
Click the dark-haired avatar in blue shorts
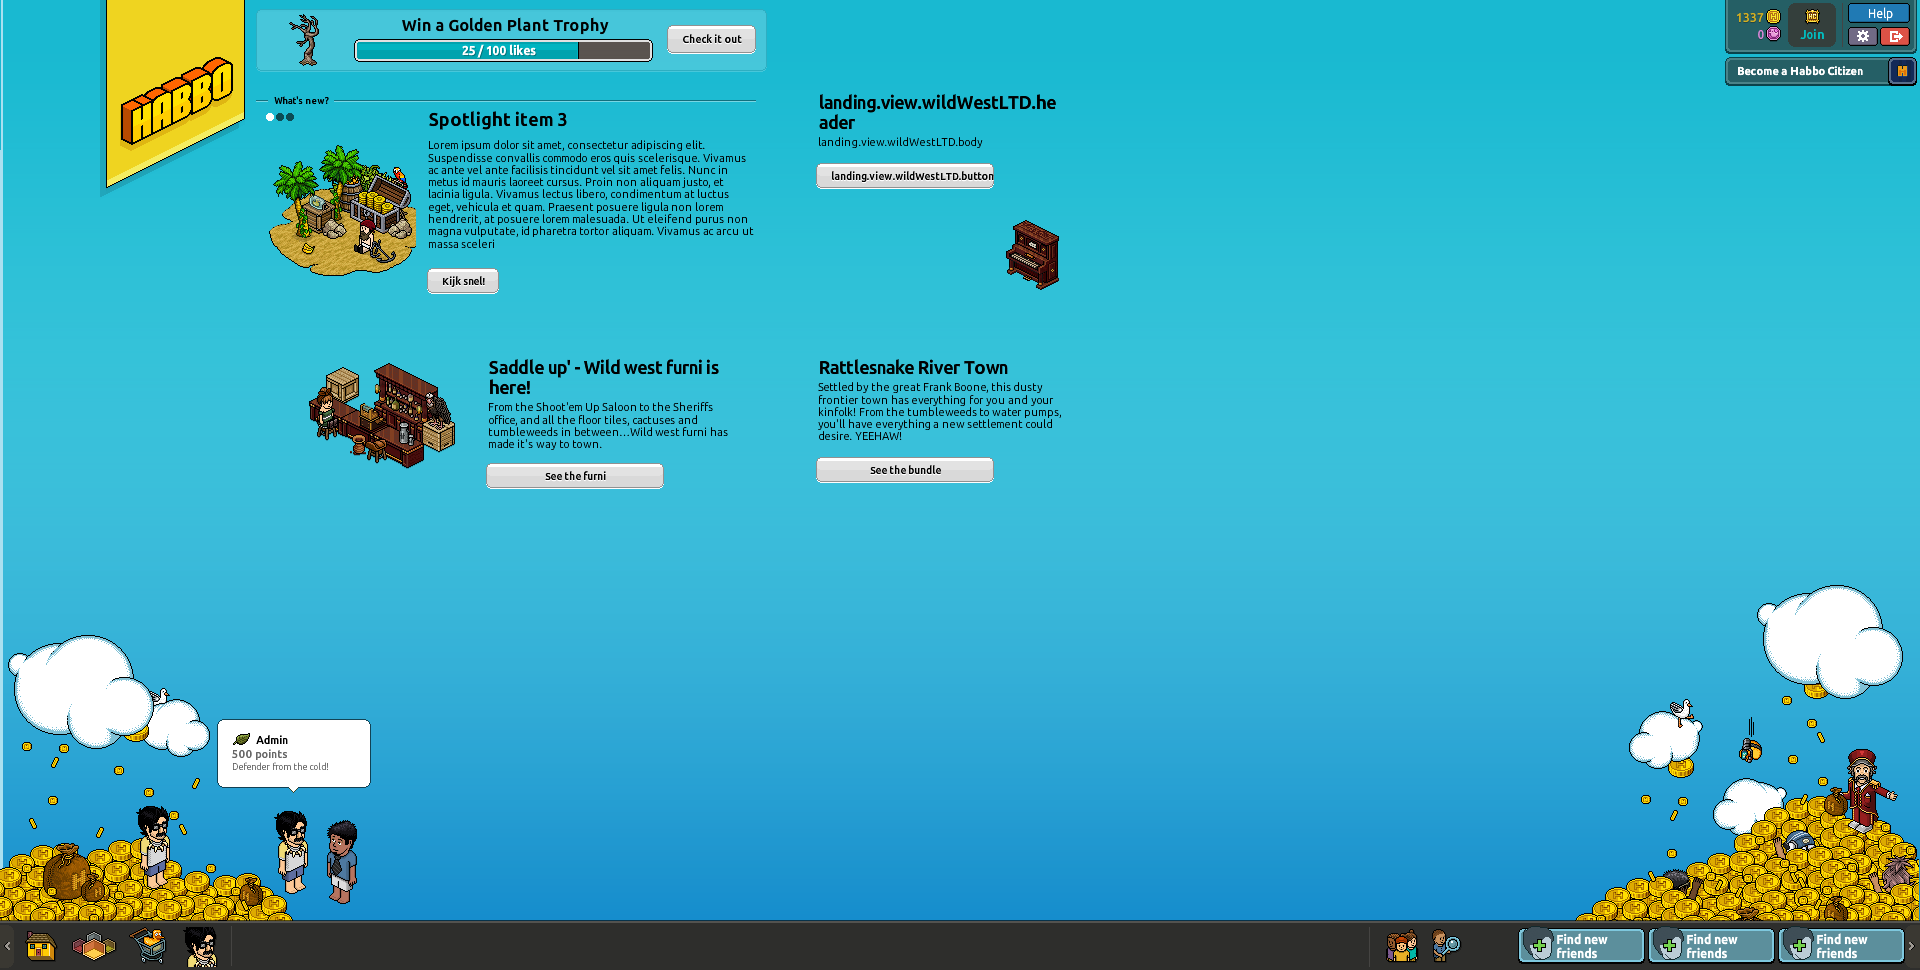click(342, 862)
